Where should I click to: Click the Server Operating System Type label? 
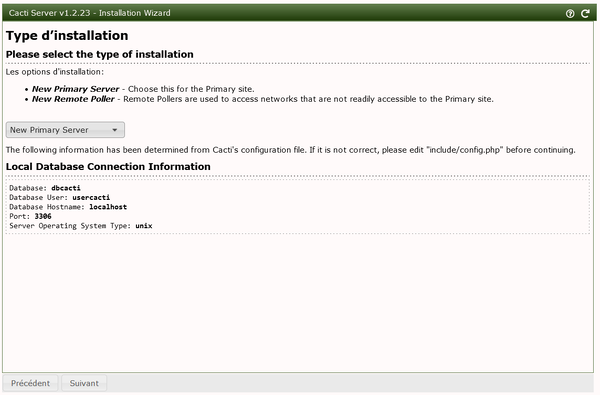(x=70, y=226)
